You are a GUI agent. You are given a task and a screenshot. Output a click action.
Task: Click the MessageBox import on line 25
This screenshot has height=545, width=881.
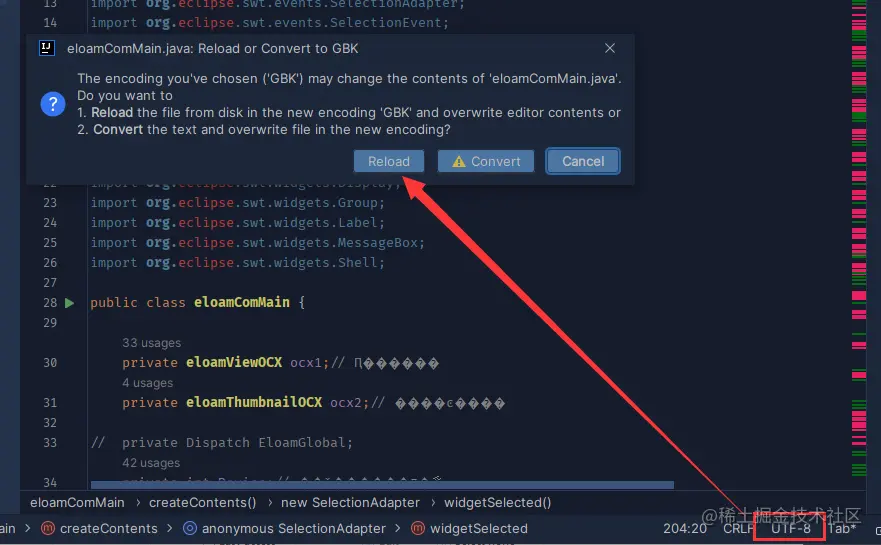click(x=258, y=243)
